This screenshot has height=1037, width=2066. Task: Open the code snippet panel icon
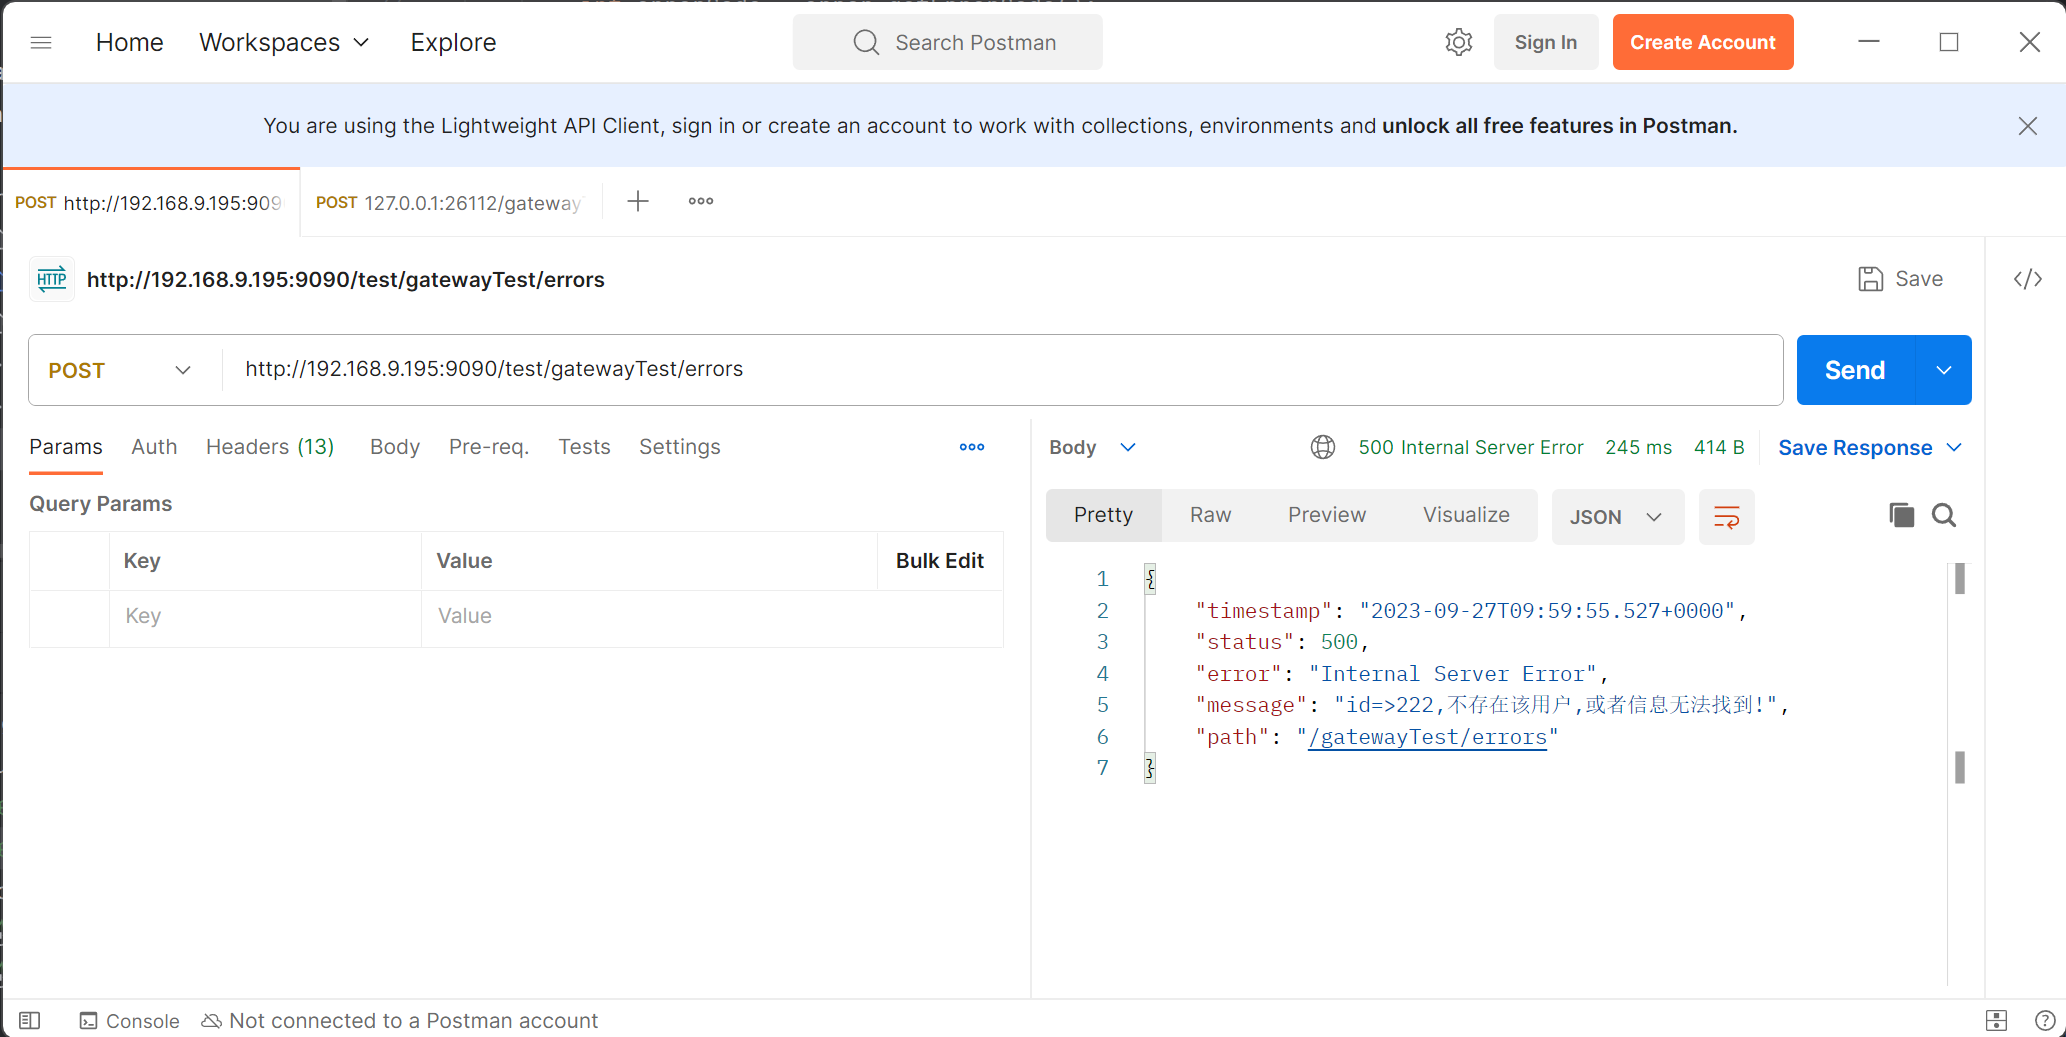point(2027,279)
